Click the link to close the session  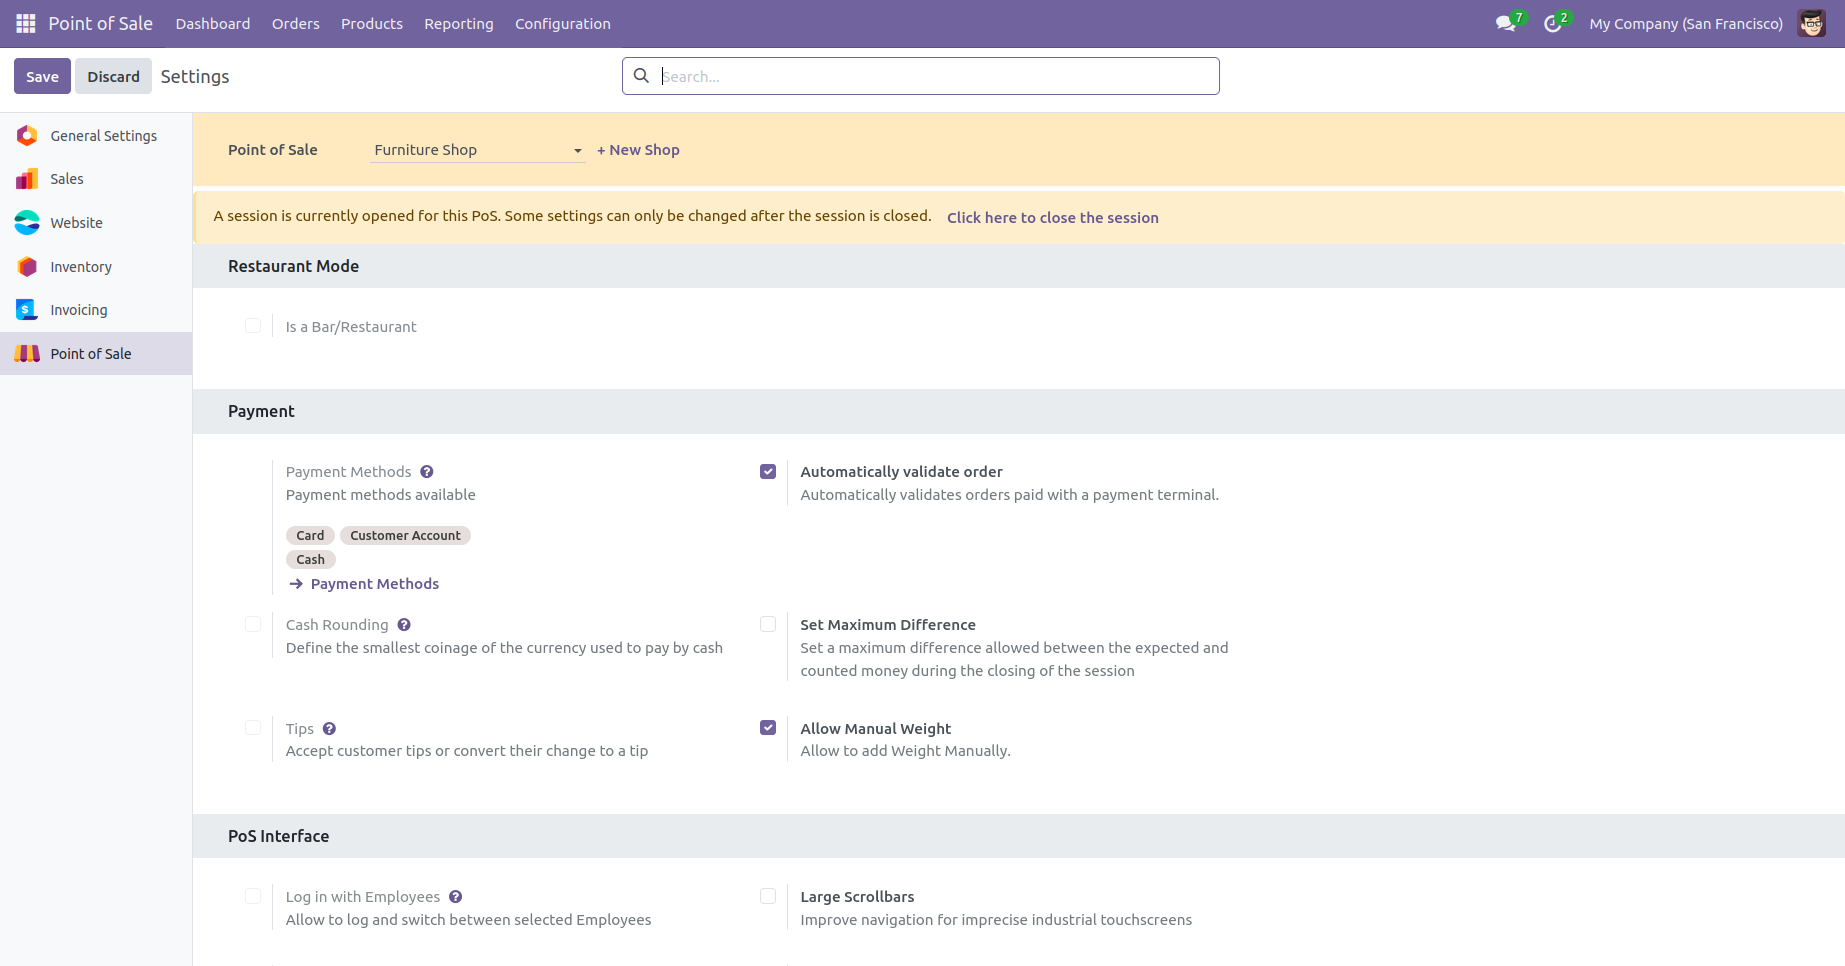point(1052,218)
